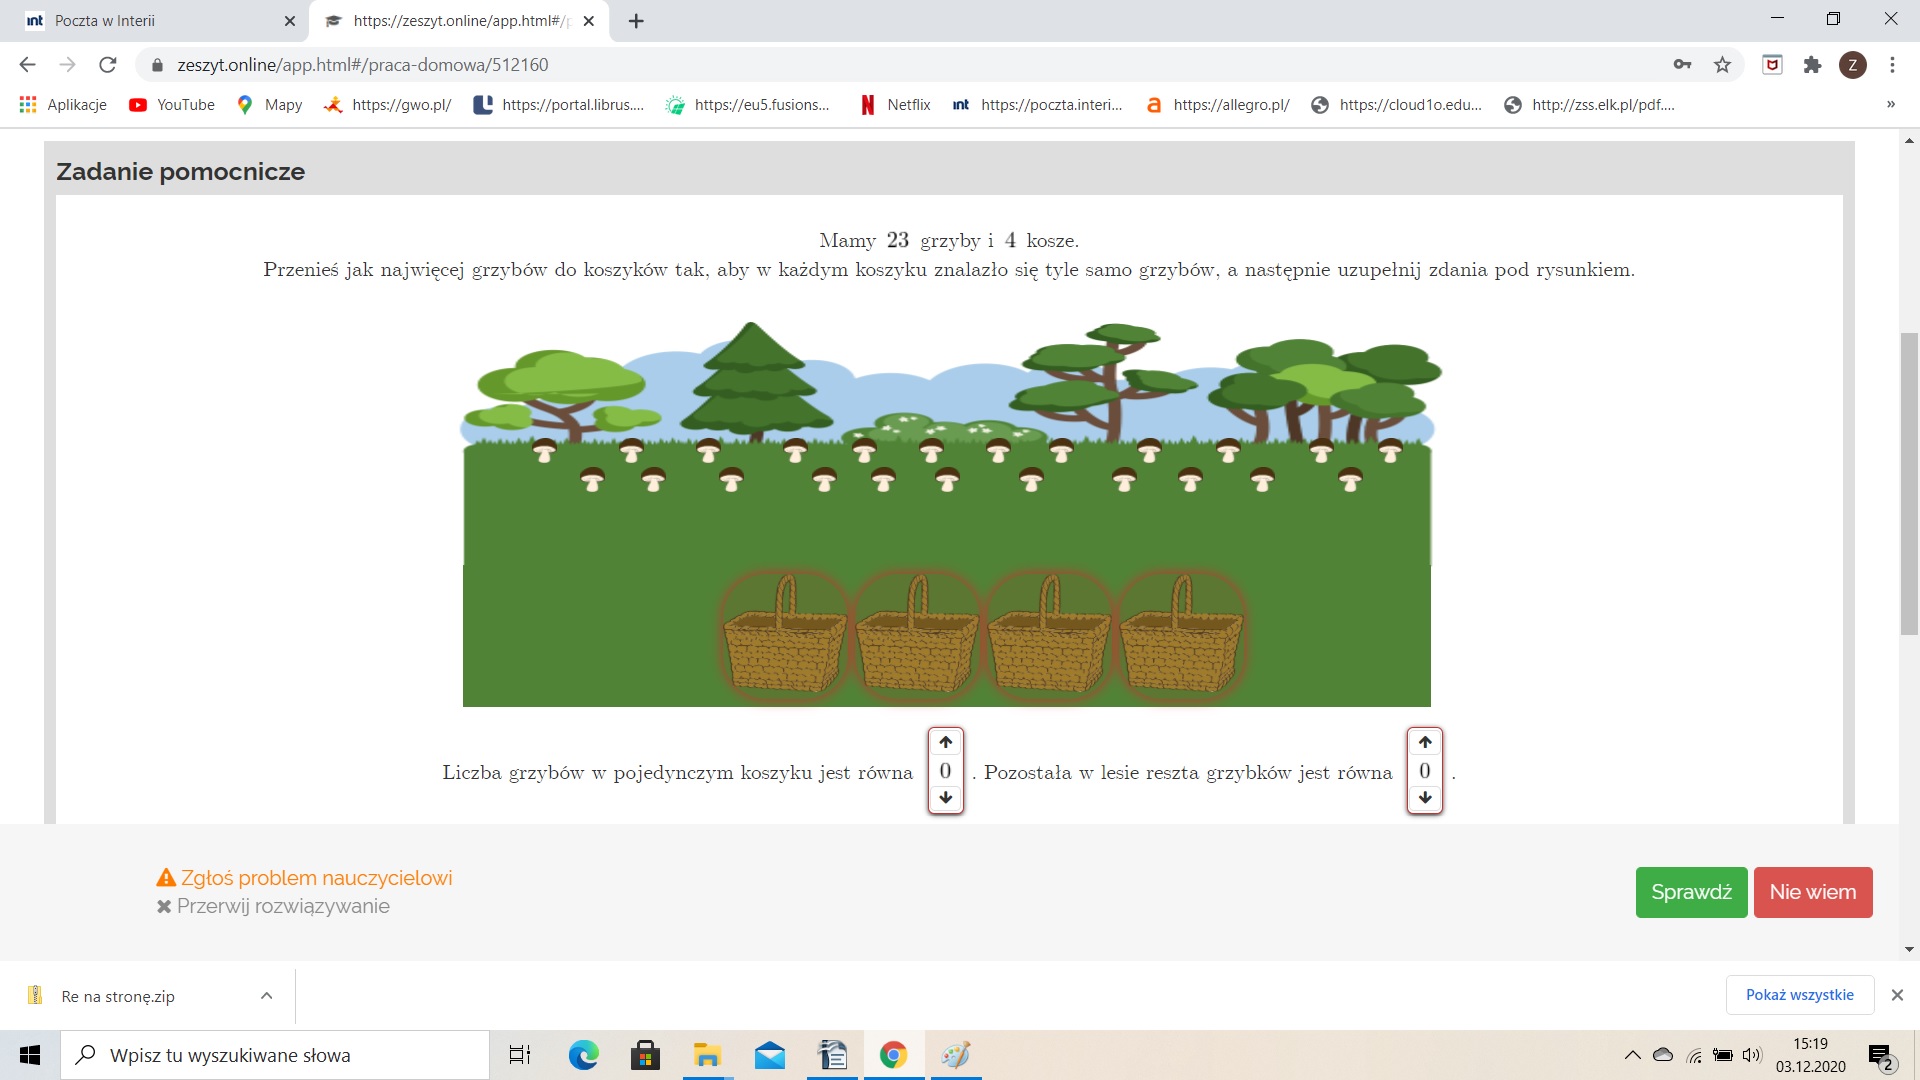Expand the Re na stronę.zip download options
This screenshot has width=1920, height=1080.
tap(266, 996)
